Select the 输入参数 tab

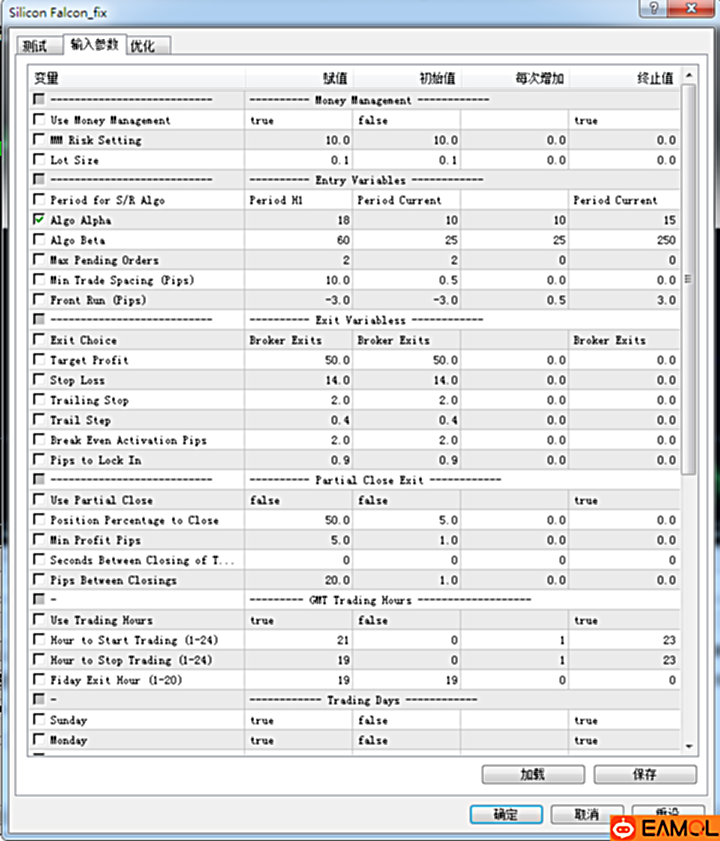click(94, 45)
